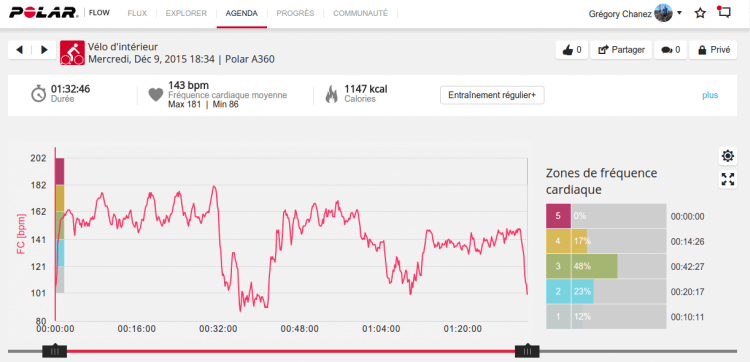Click the right range slider handle
Screen dimensions: 750x362
527,351
